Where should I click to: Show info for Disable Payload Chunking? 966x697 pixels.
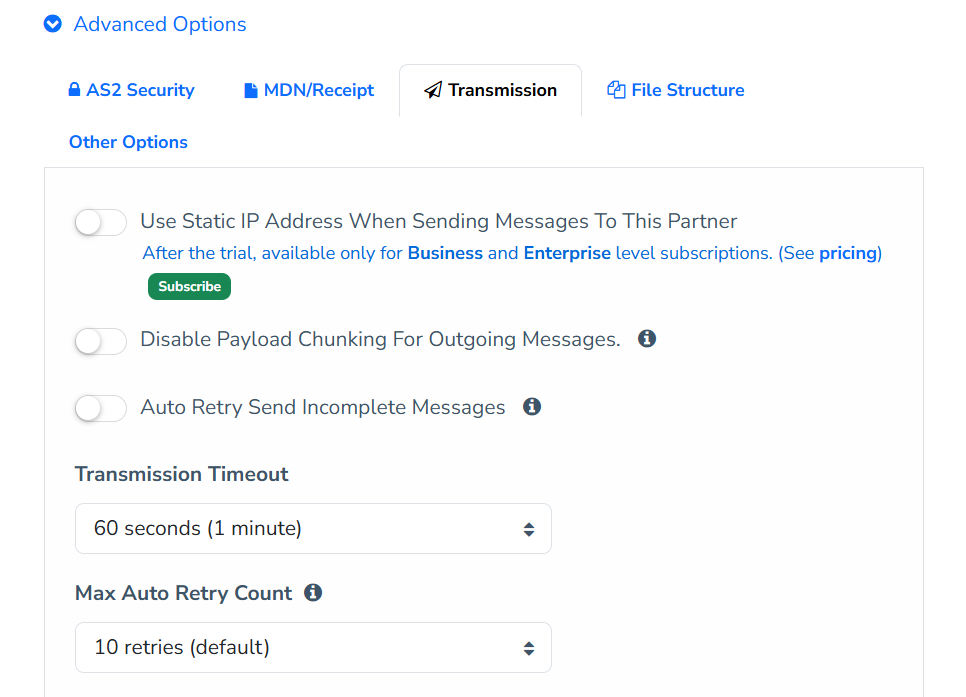pos(647,338)
